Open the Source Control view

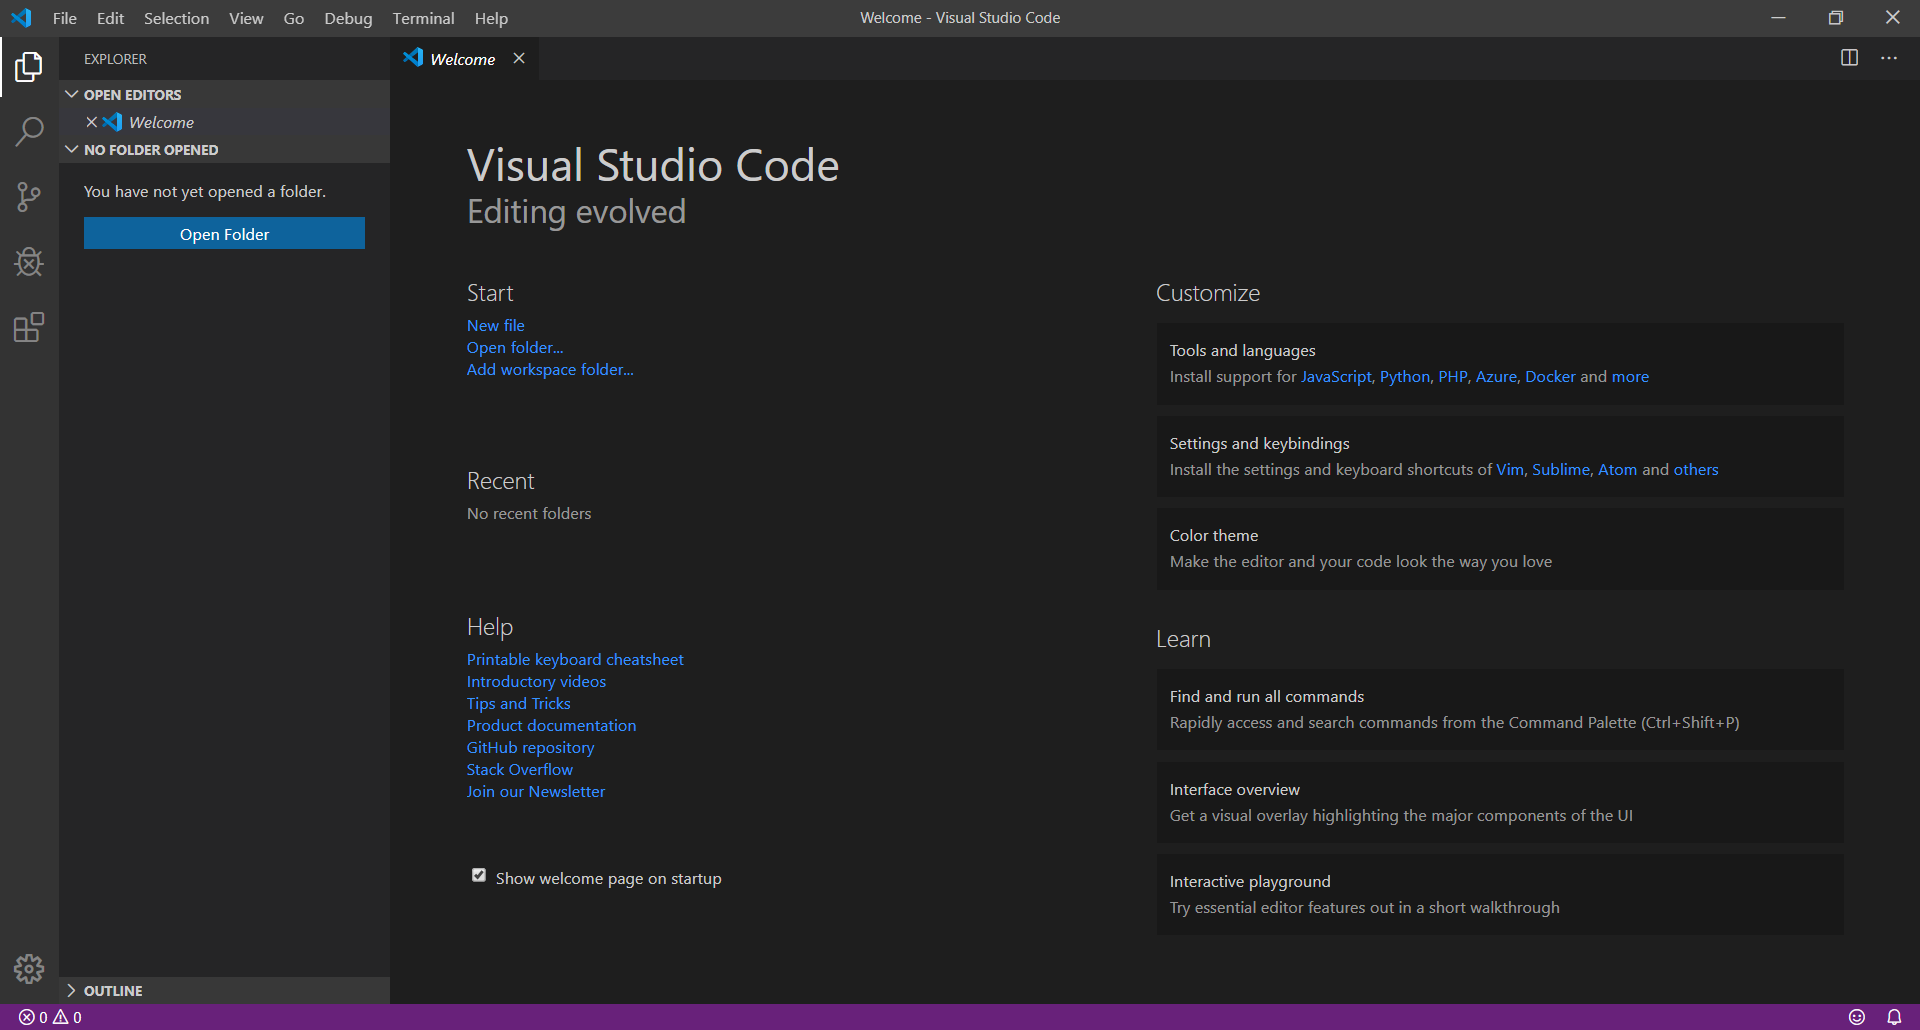coord(29,197)
